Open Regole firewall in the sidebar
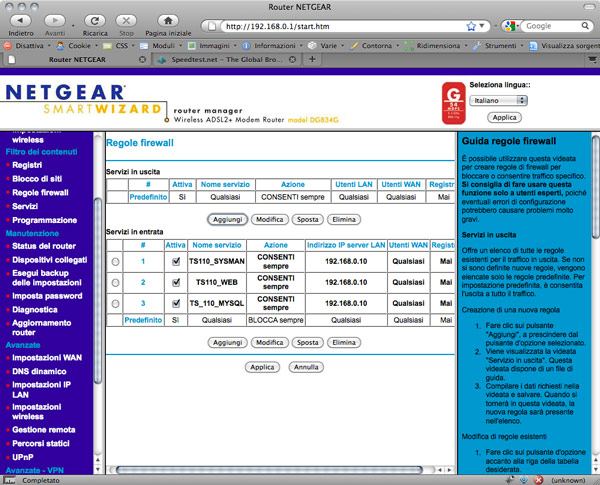Screen dimensions: 600x485 coord(40,193)
